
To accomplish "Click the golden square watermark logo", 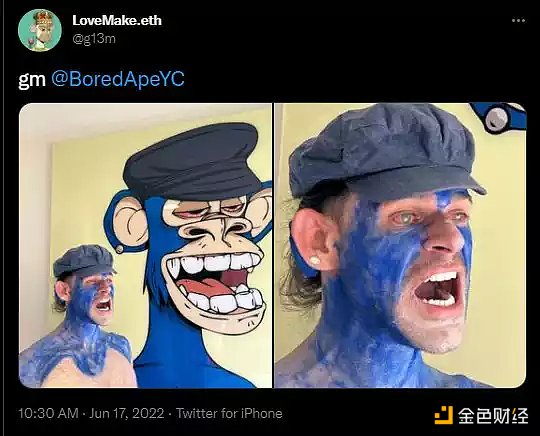I will [444, 415].
